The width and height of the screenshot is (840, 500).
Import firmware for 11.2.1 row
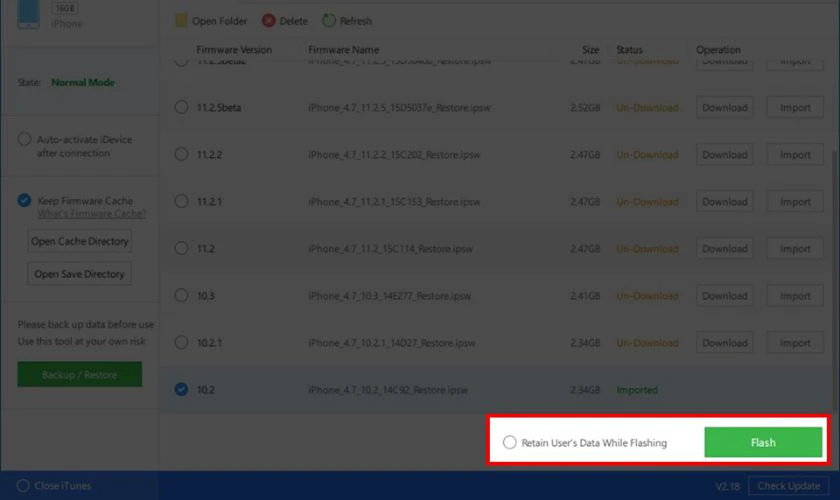pyautogui.click(x=795, y=202)
